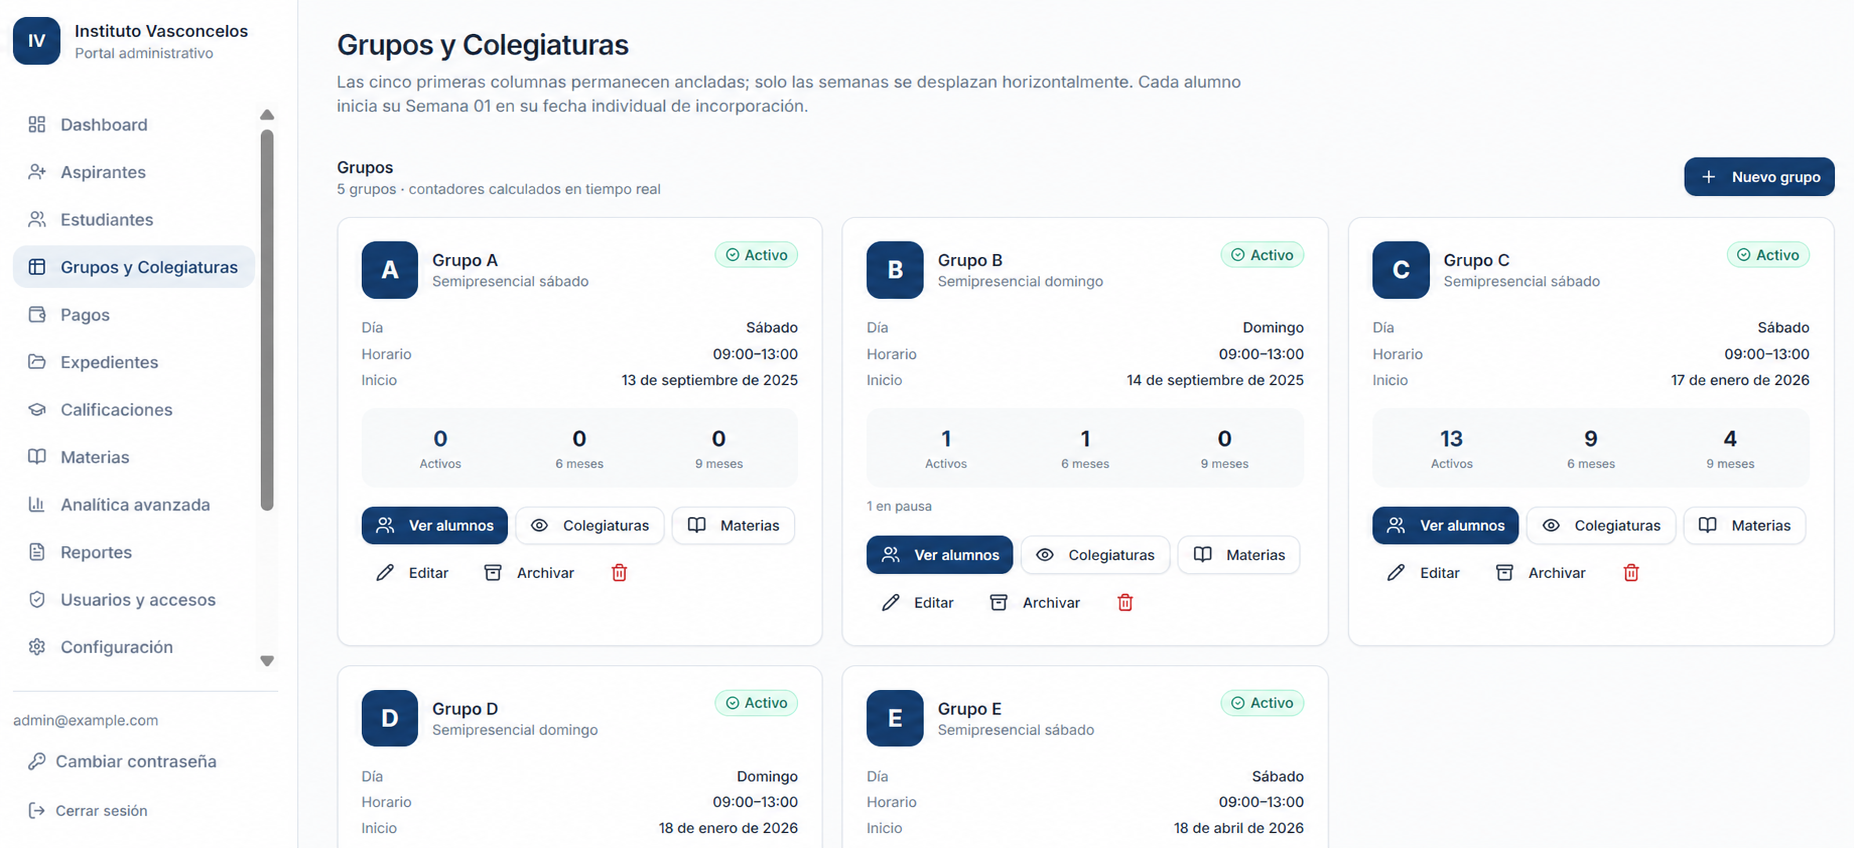The width and height of the screenshot is (1854, 848).
Task: Open Usuarios y accesos
Action: pyautogui.click(x=134, y=600)
